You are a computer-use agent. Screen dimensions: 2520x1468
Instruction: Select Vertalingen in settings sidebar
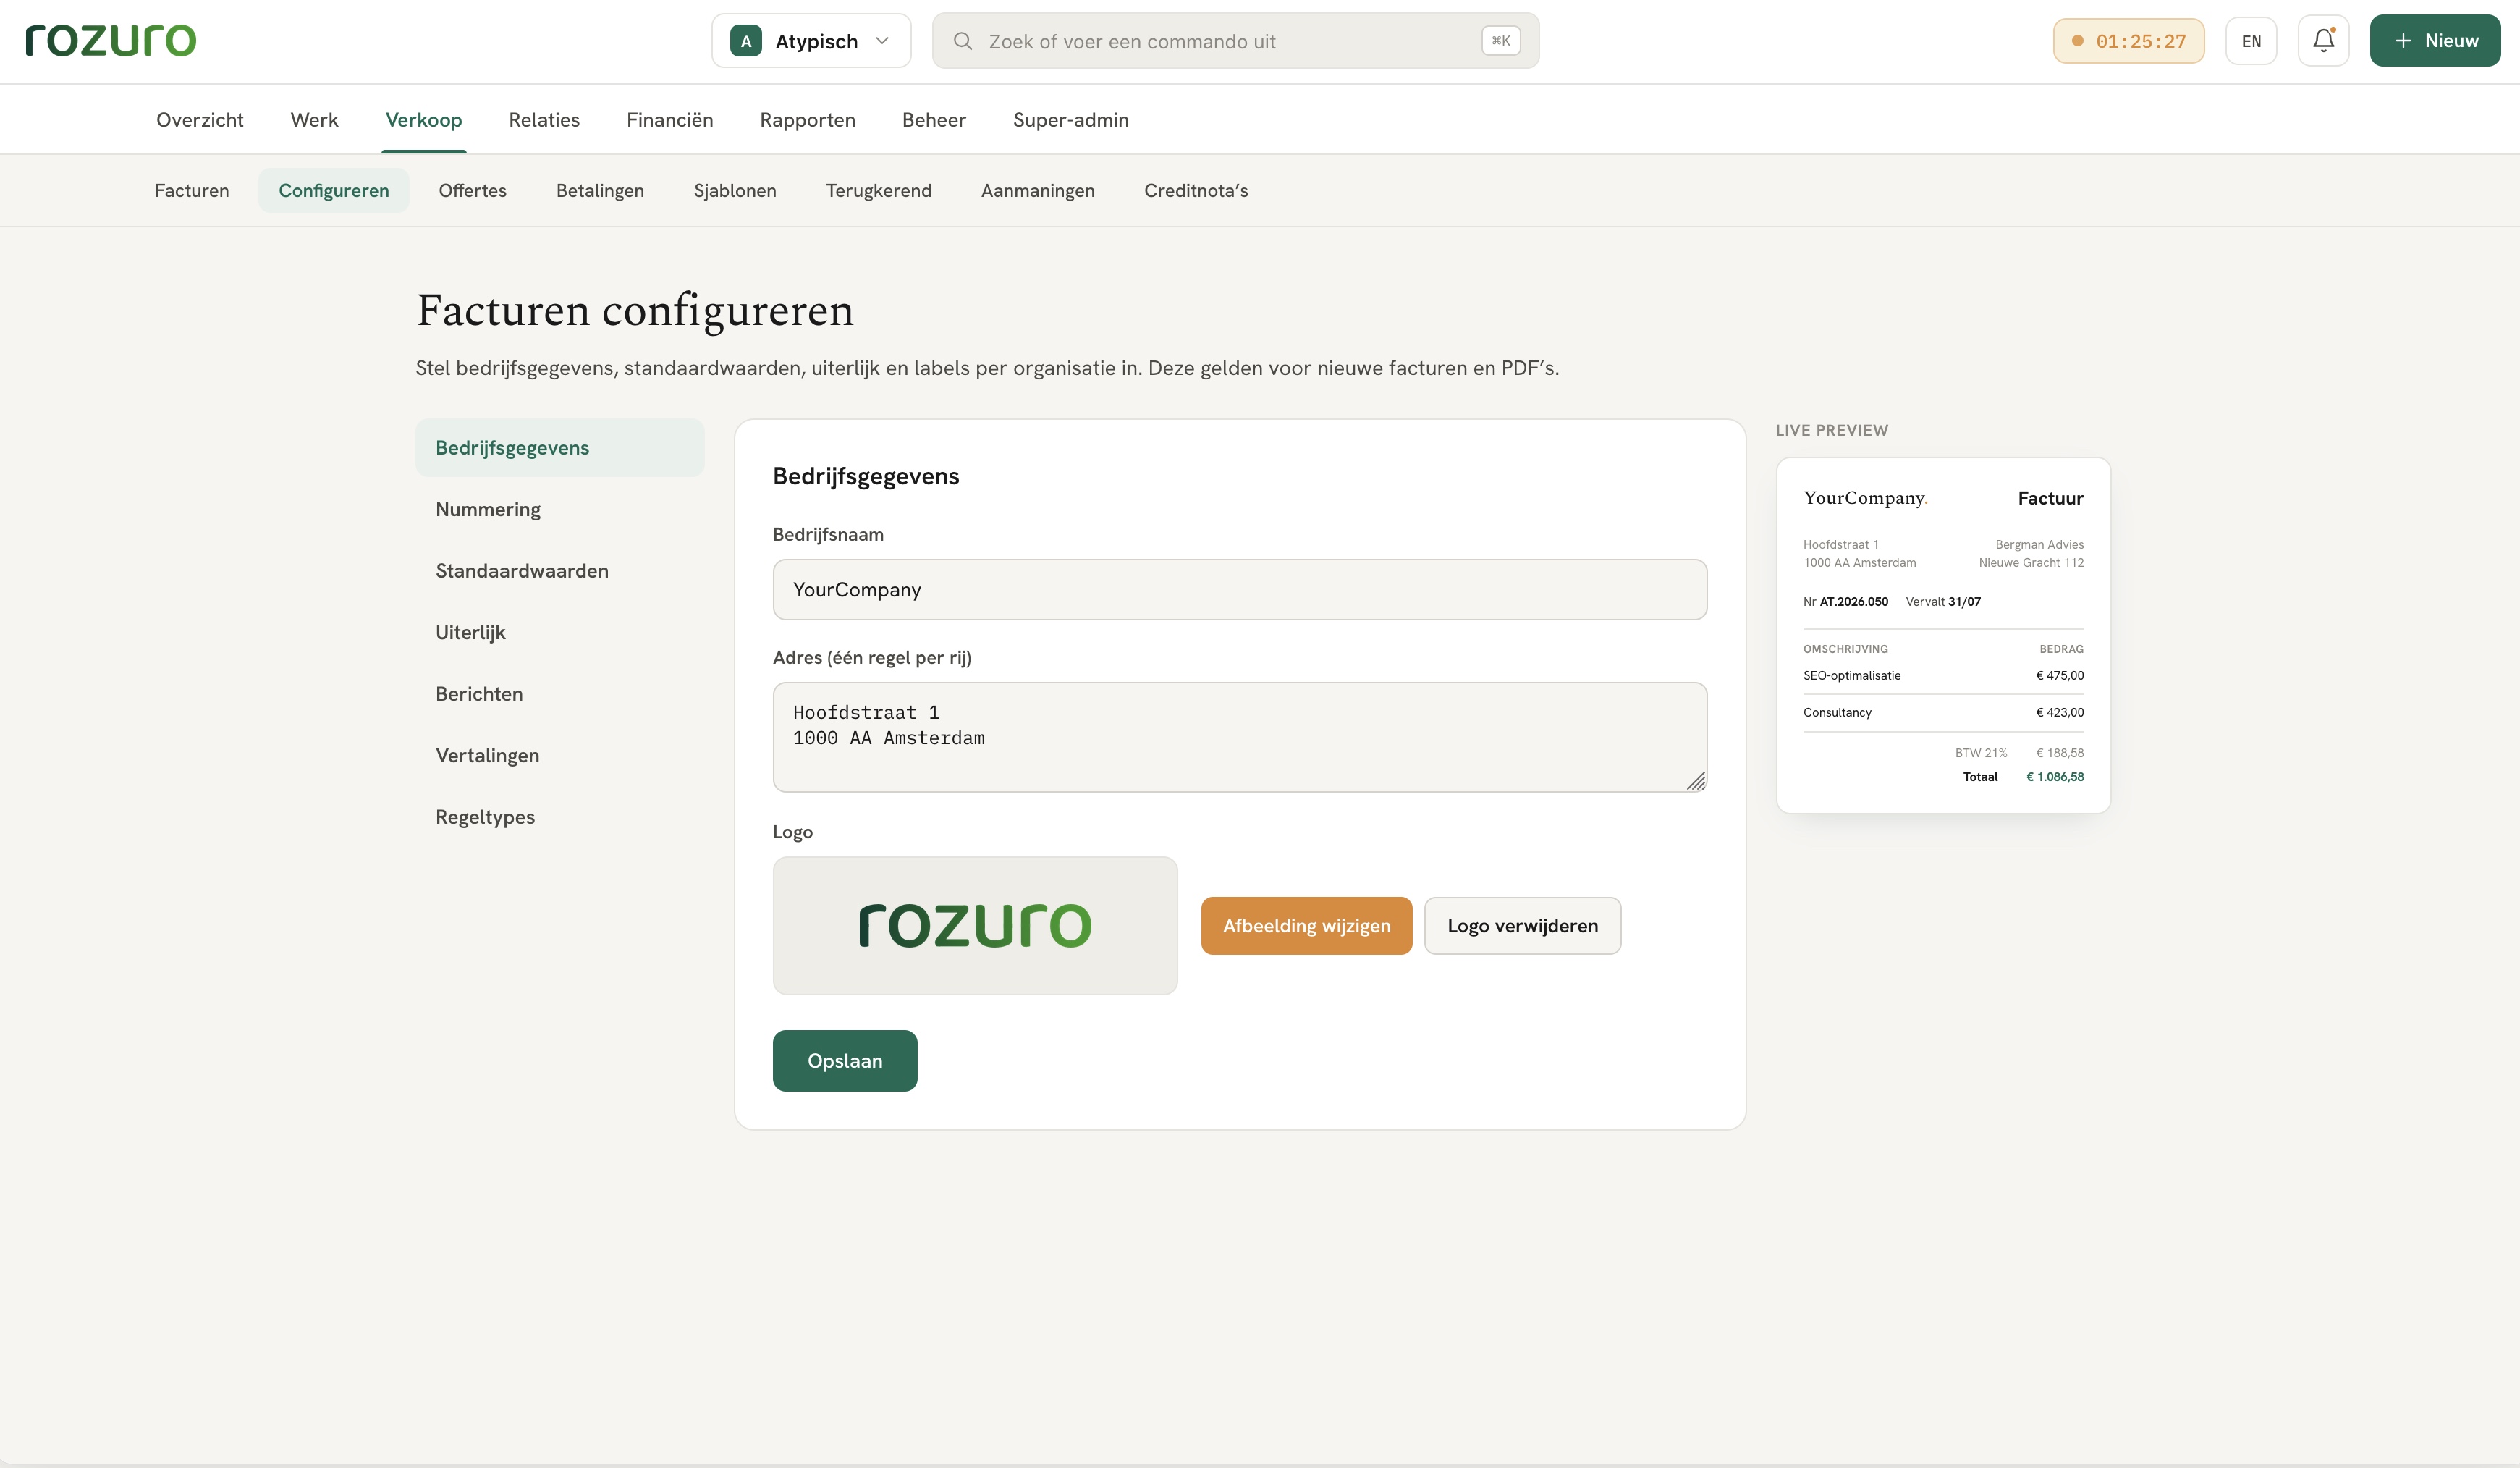coord(560,755)
